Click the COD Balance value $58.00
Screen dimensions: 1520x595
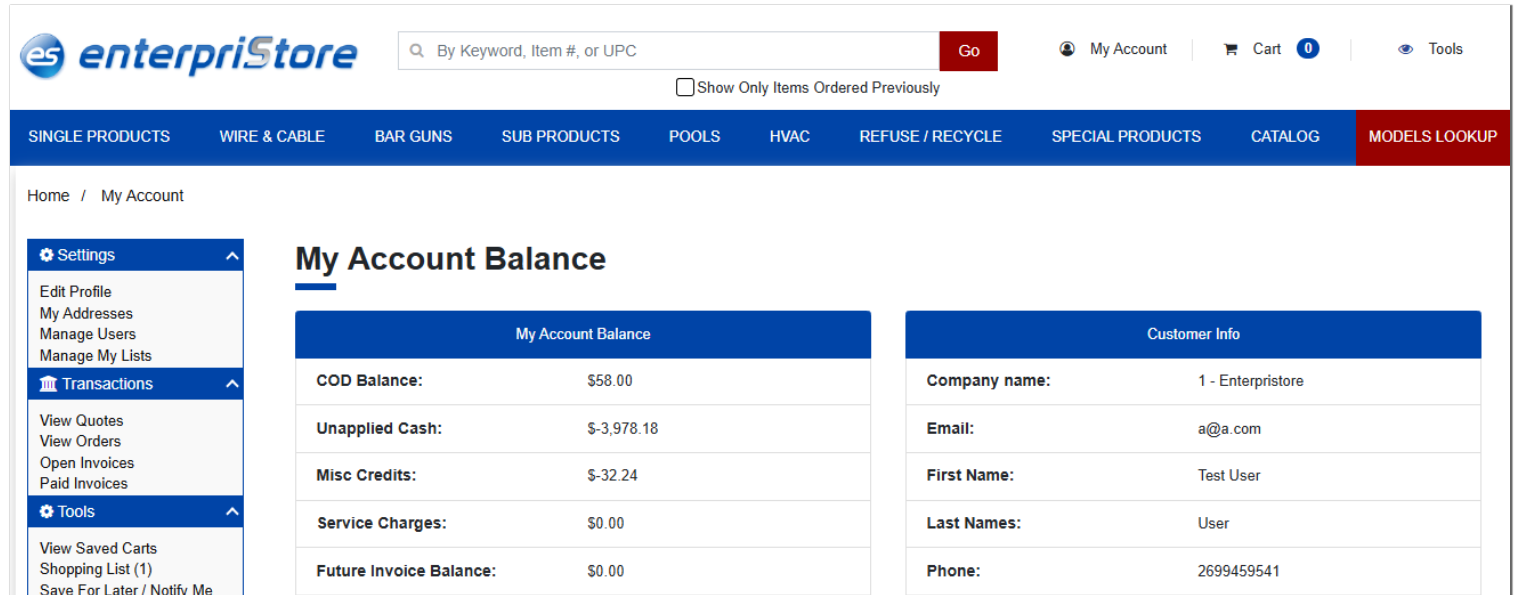coord(610,381)
